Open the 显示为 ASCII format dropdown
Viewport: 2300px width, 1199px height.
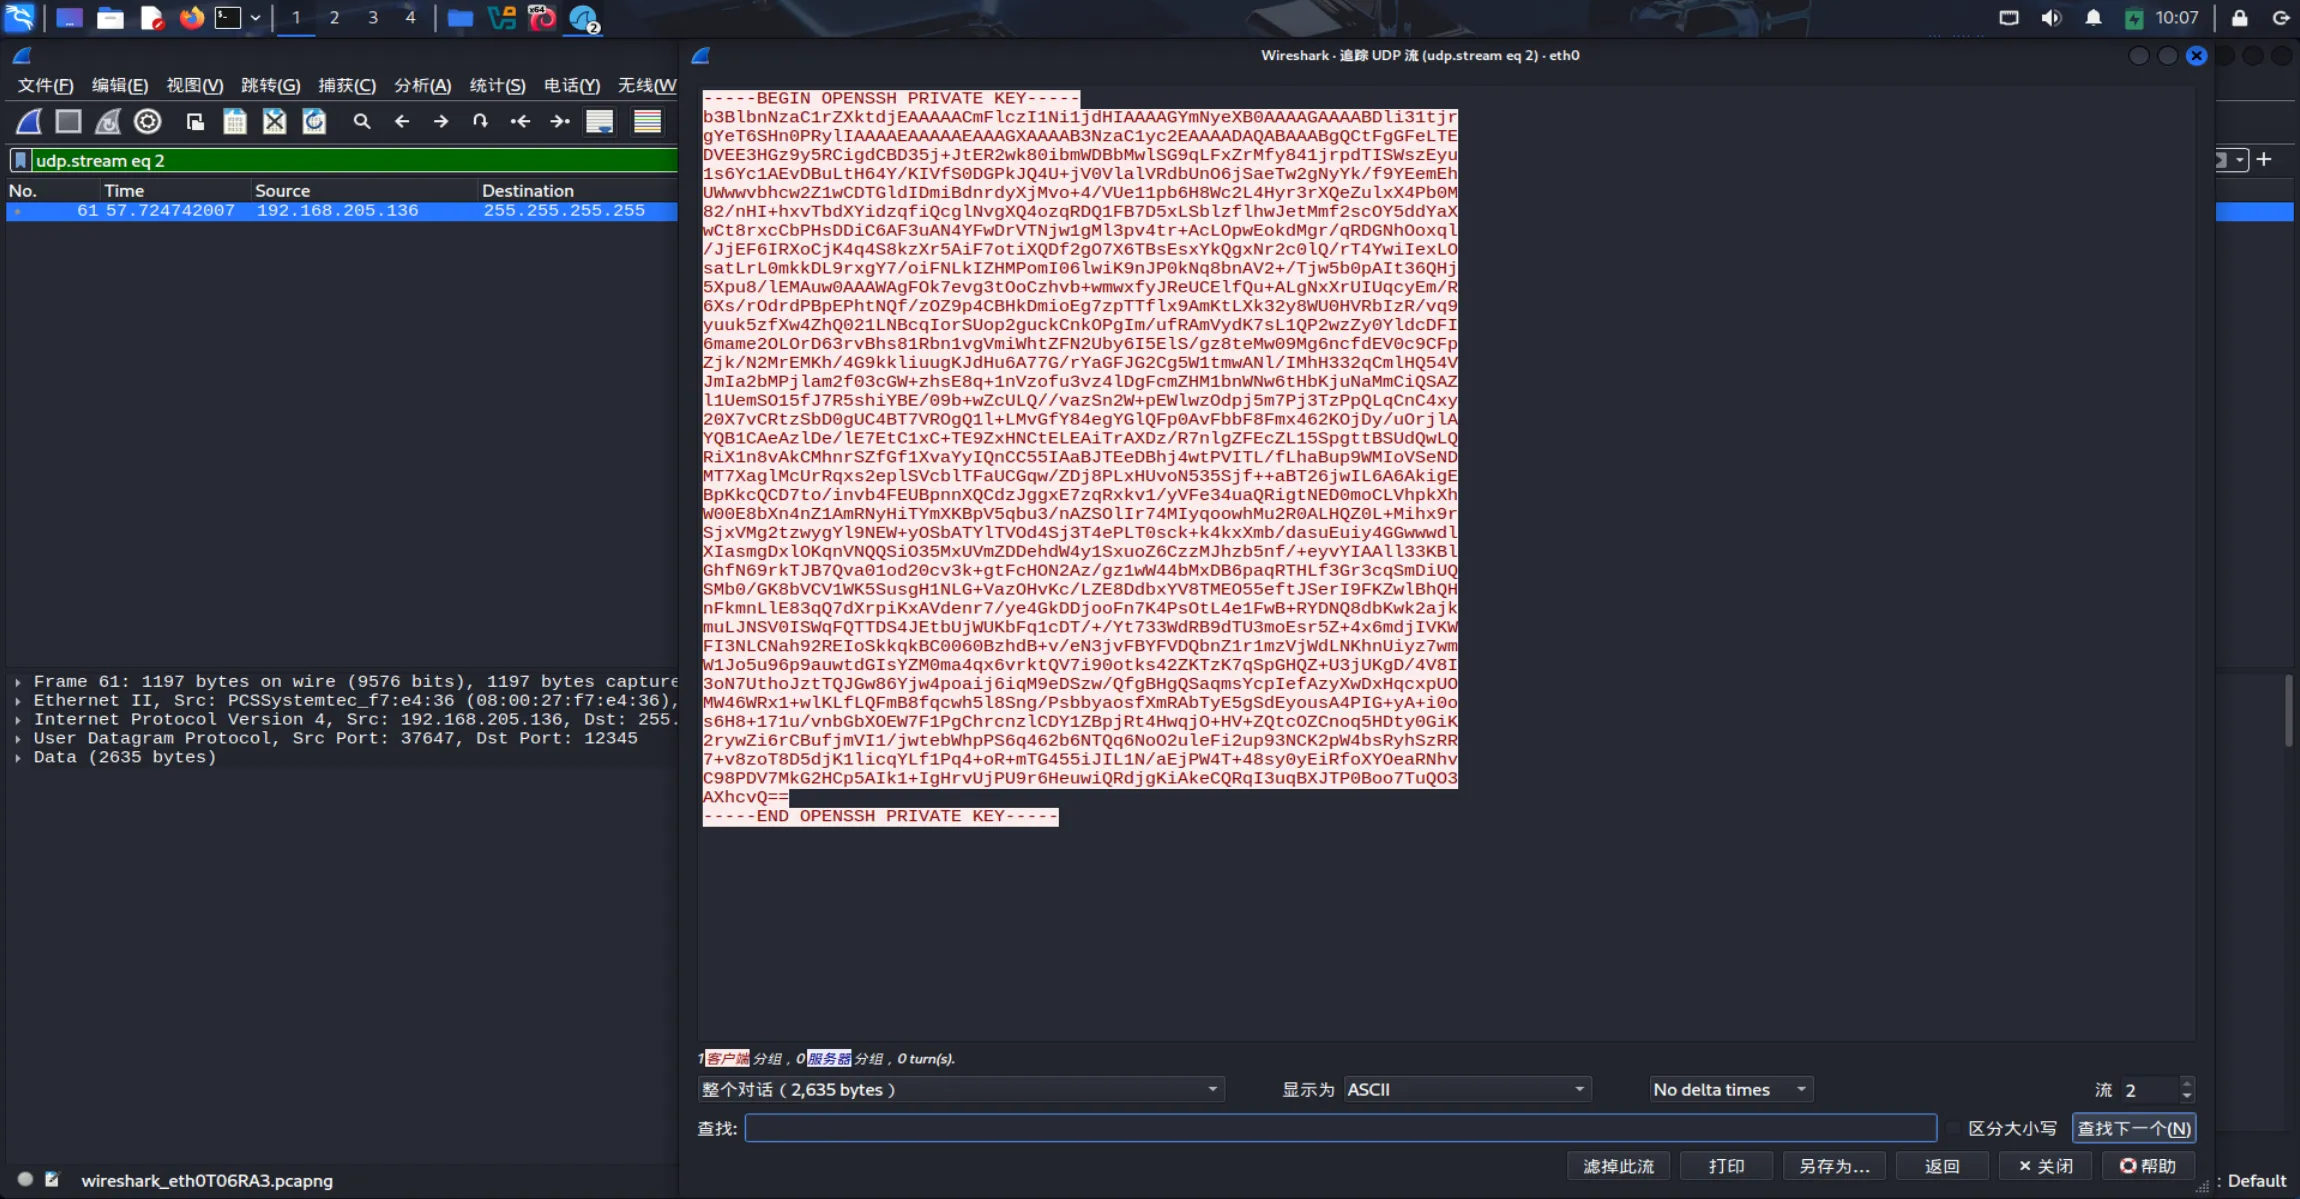[x=1466, y=1089]
